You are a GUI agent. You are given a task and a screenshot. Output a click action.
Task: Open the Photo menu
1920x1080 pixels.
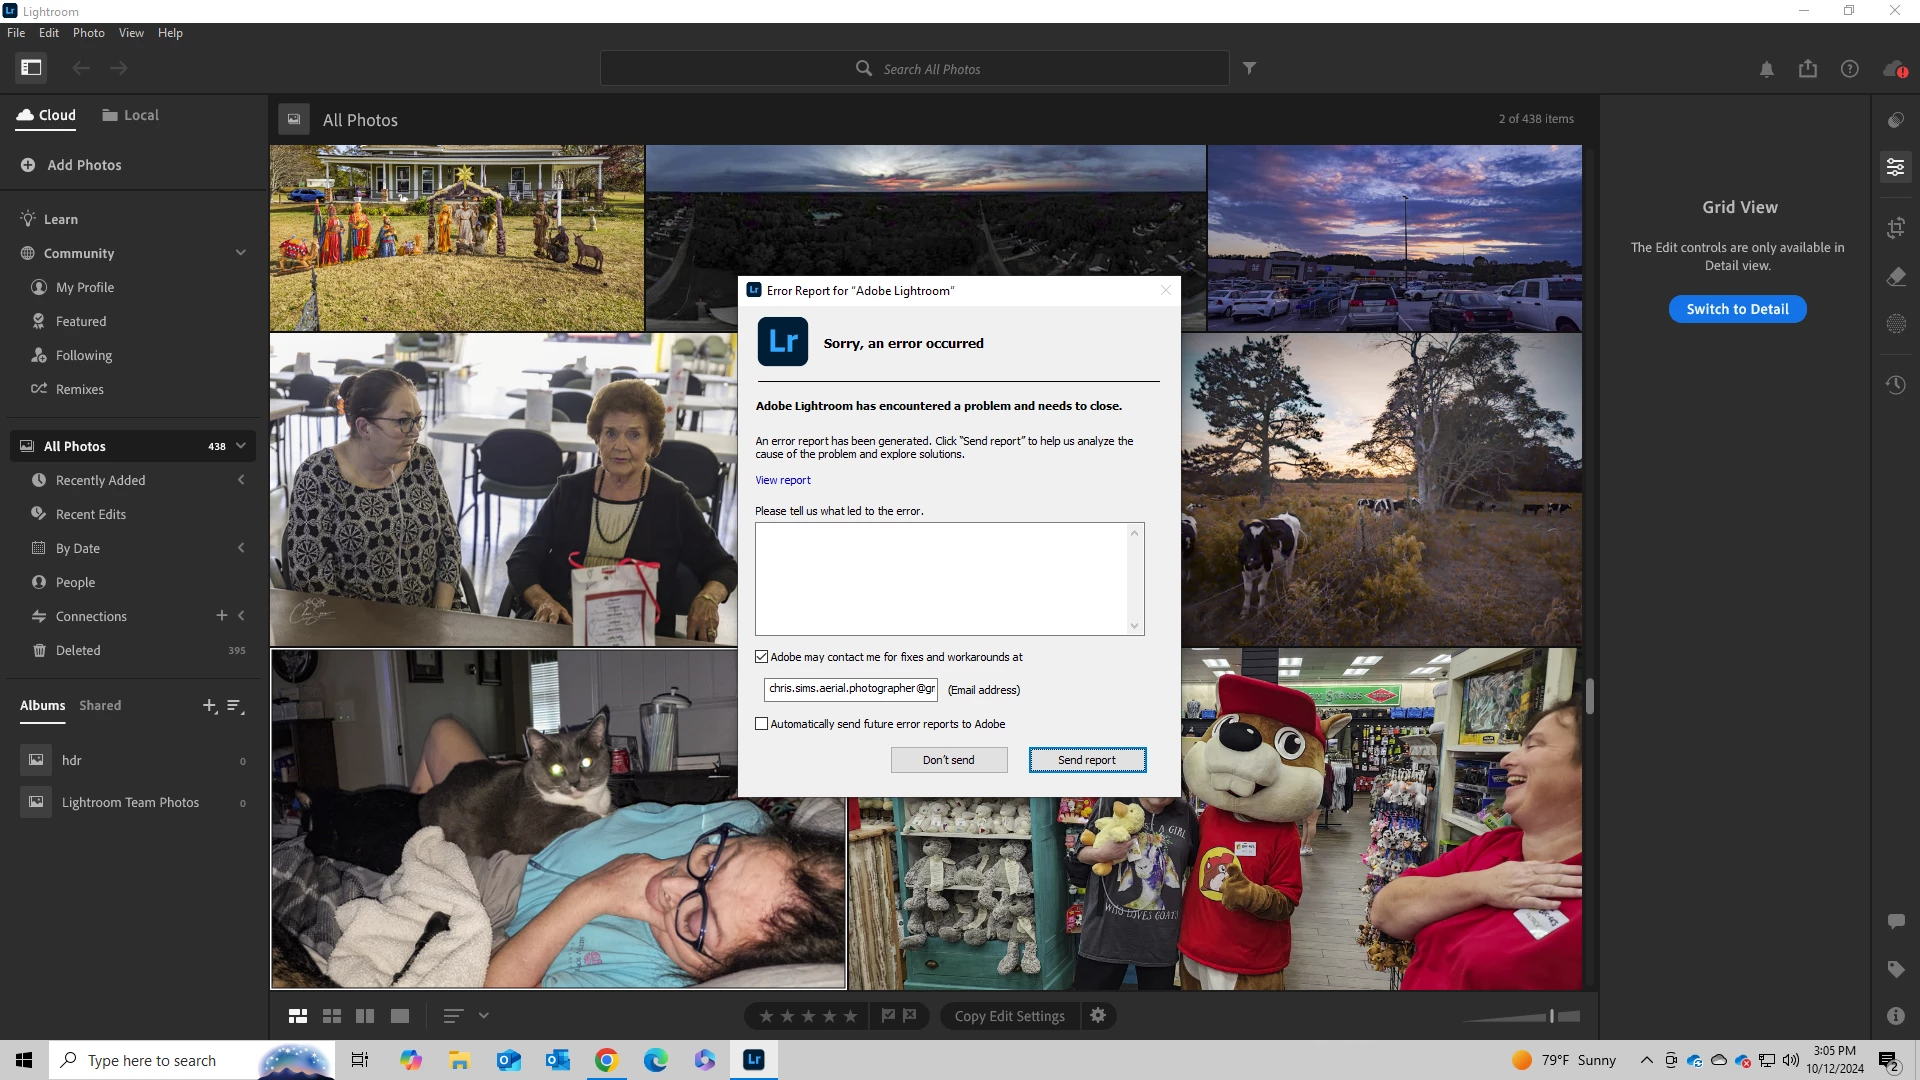click(88, 33)
